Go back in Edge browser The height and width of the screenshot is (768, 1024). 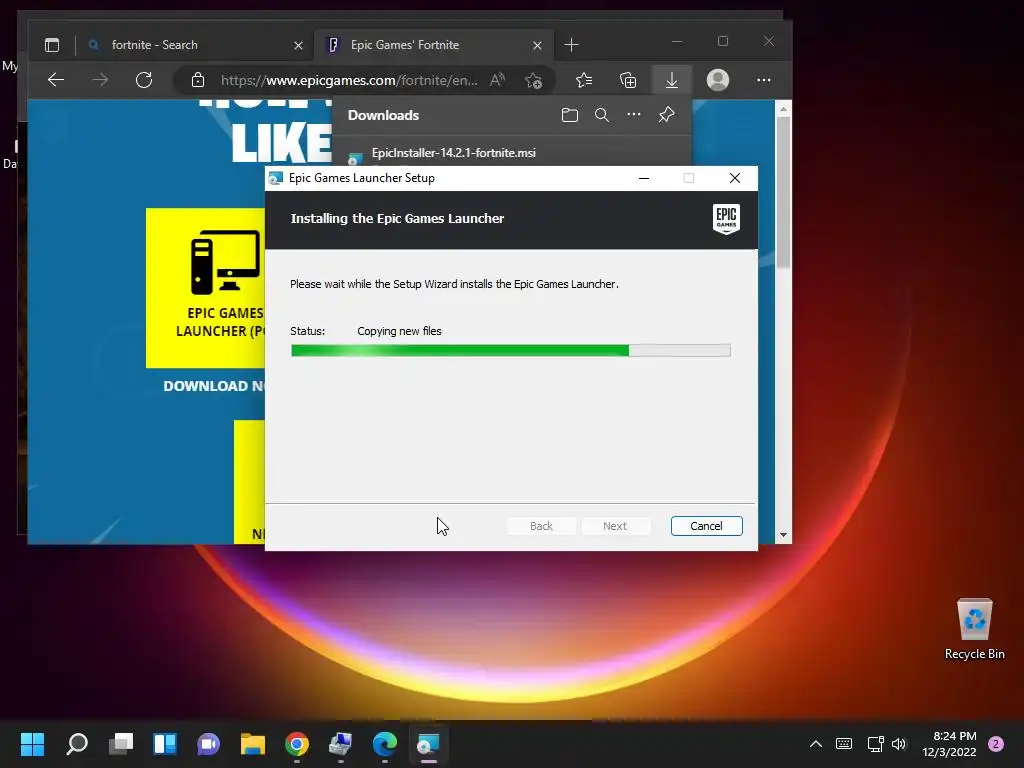click(x=56, y=80)
